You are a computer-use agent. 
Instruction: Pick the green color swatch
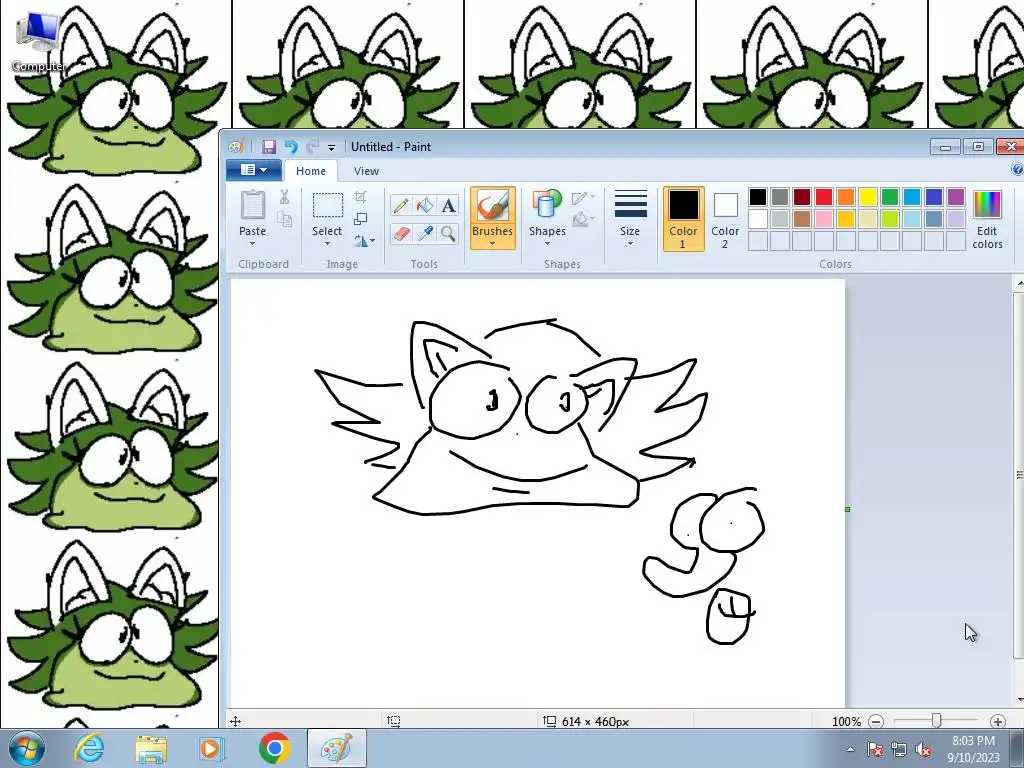click(x=889, y=197)
